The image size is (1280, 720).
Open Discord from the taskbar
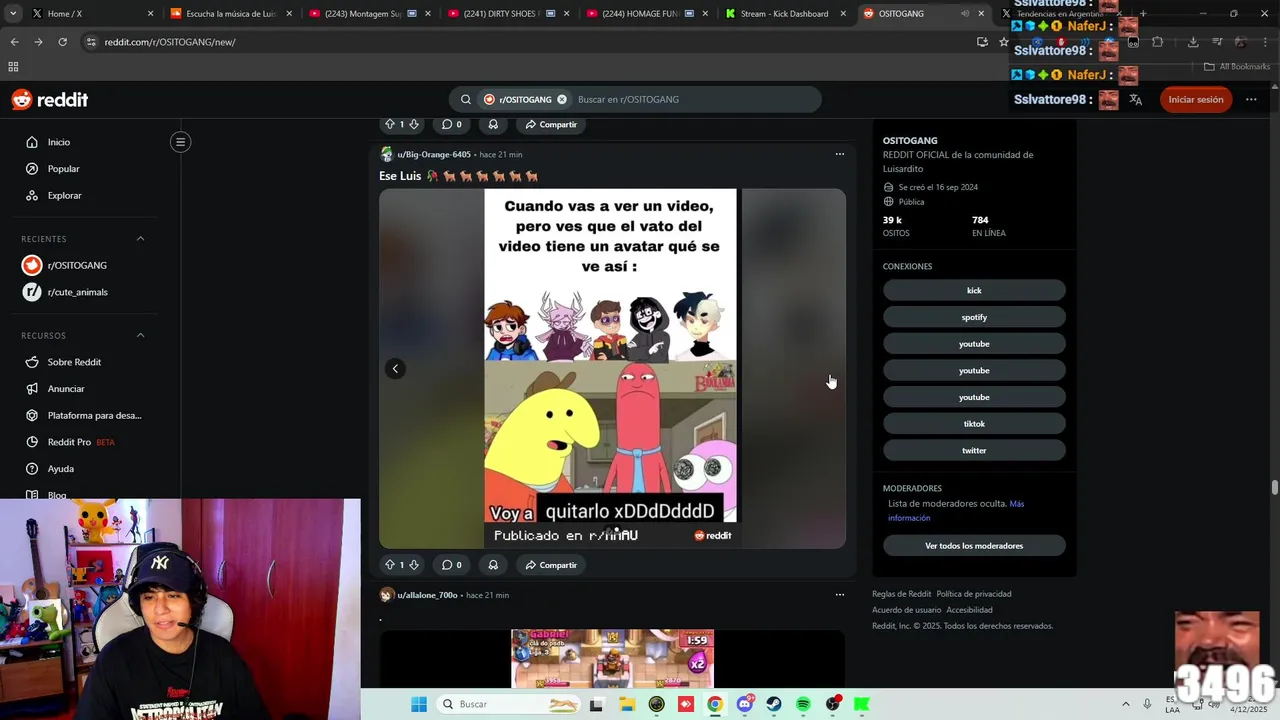744,704
